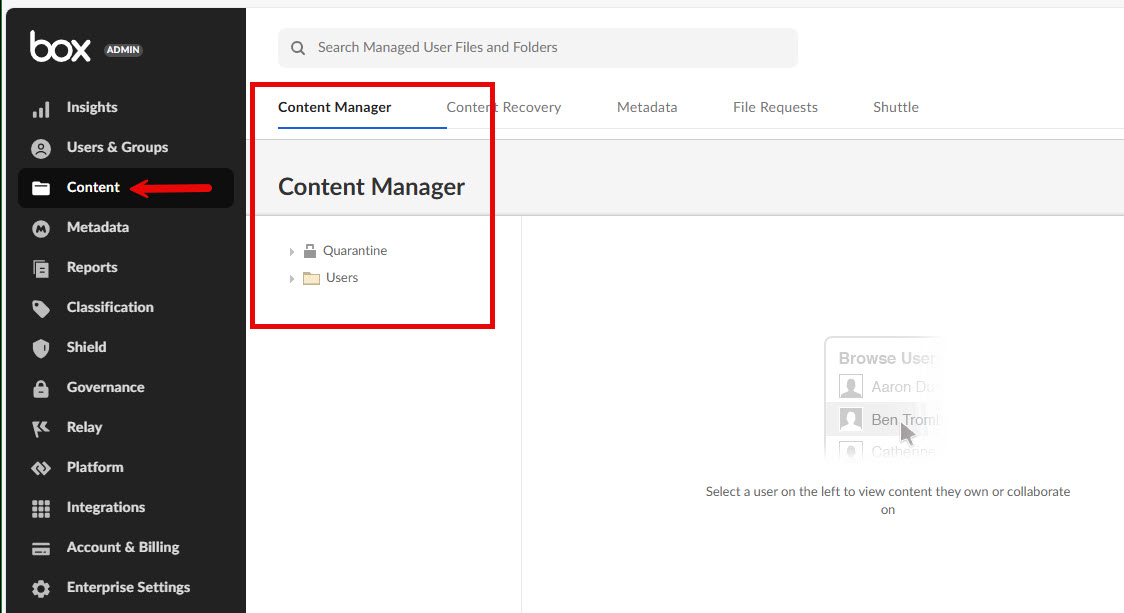Open Enterprise Settings label
The image size is (1124, 613).
coord(129,588)
